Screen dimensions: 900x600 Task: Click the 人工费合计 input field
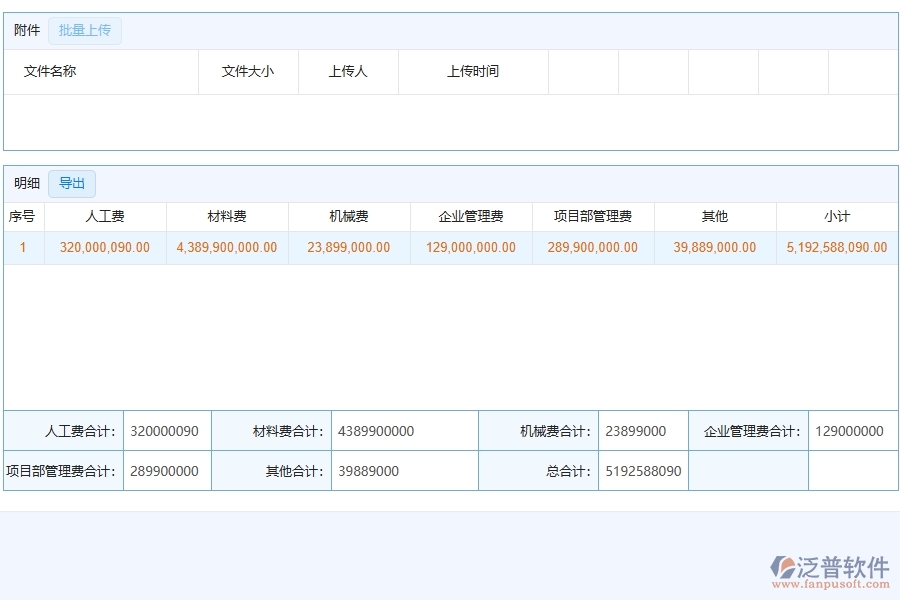click(x=165, y=430)
